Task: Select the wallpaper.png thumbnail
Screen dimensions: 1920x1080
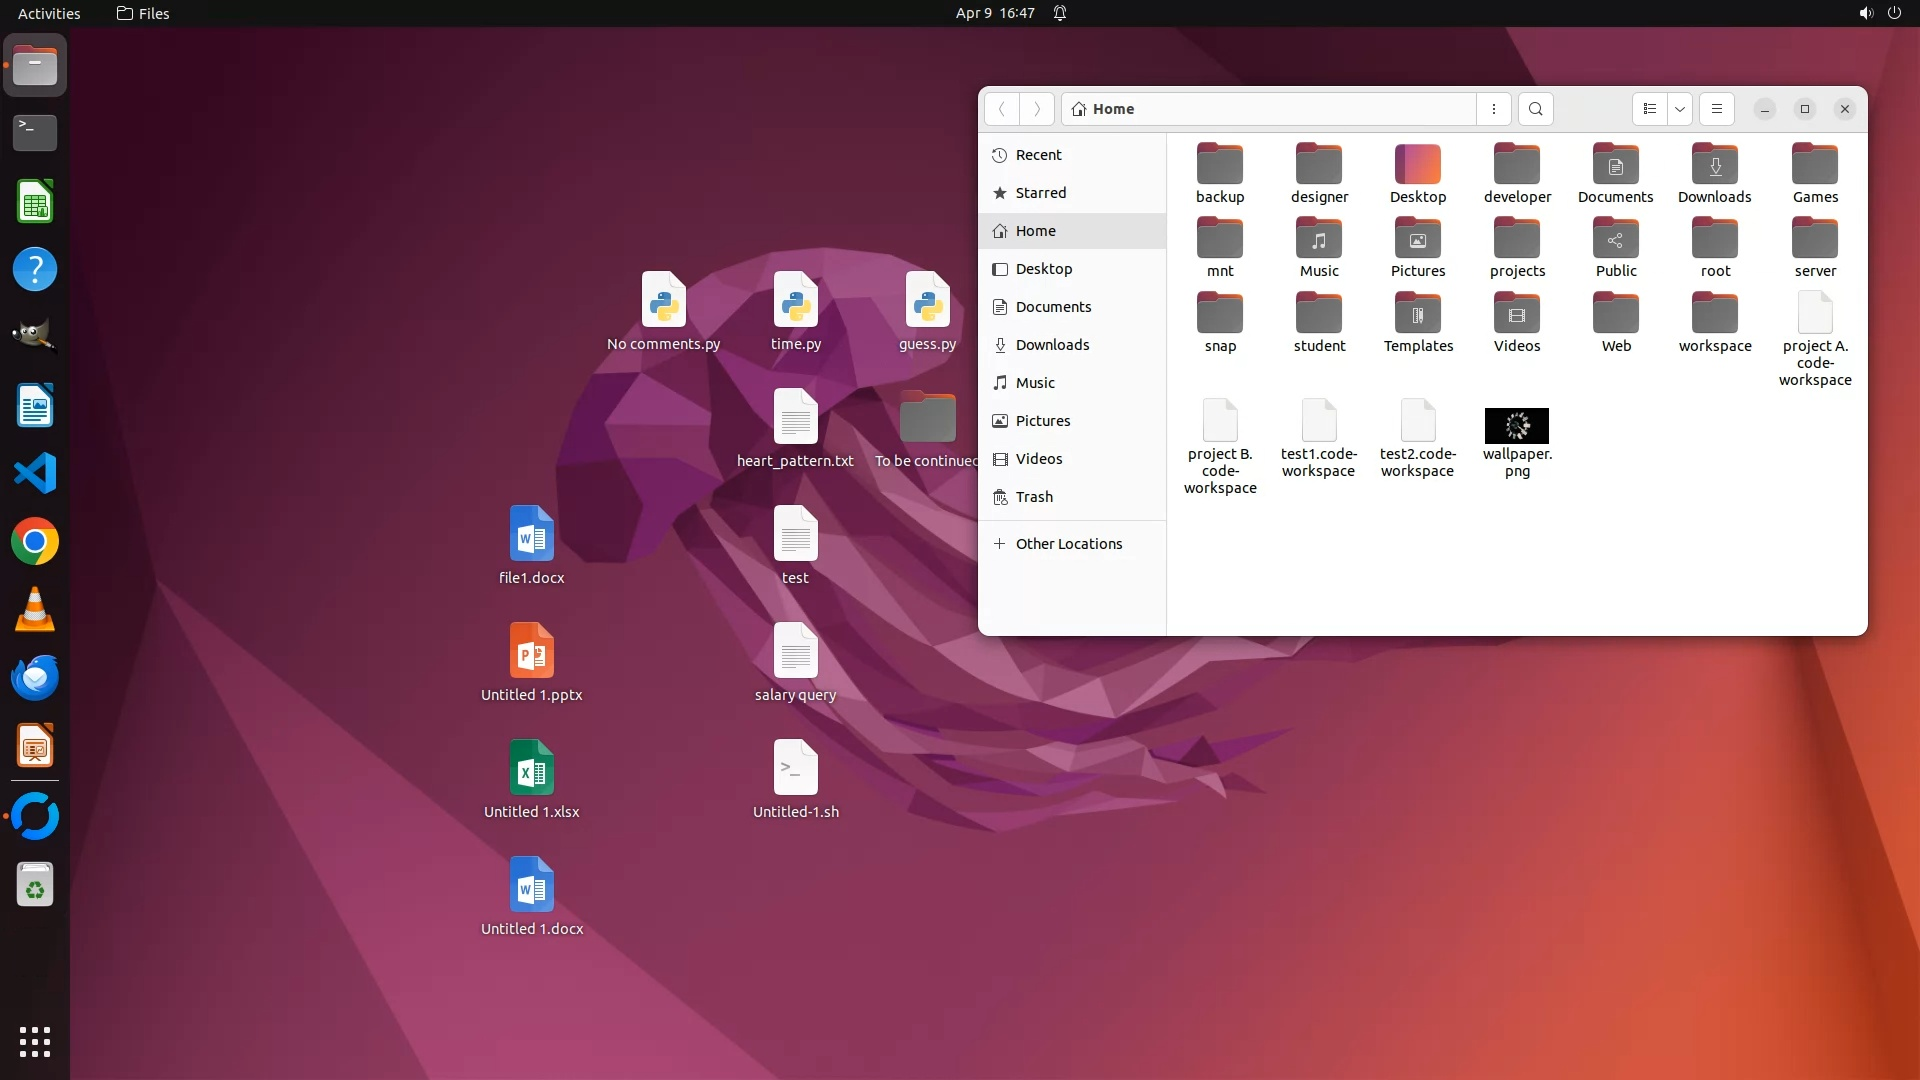Action: point(1516,426)
